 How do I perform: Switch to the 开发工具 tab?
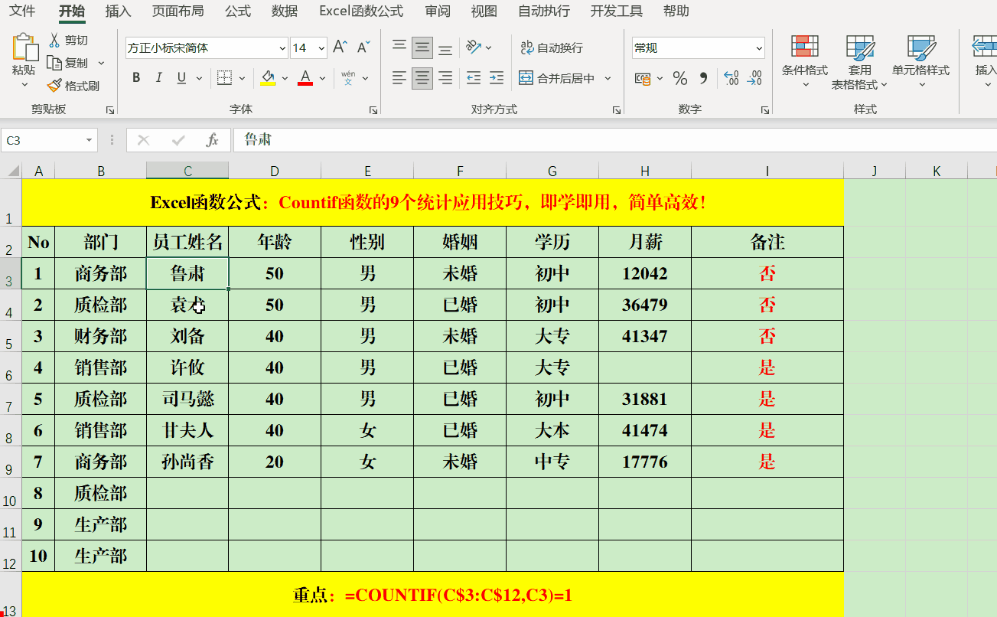click(x=616, y=11)
